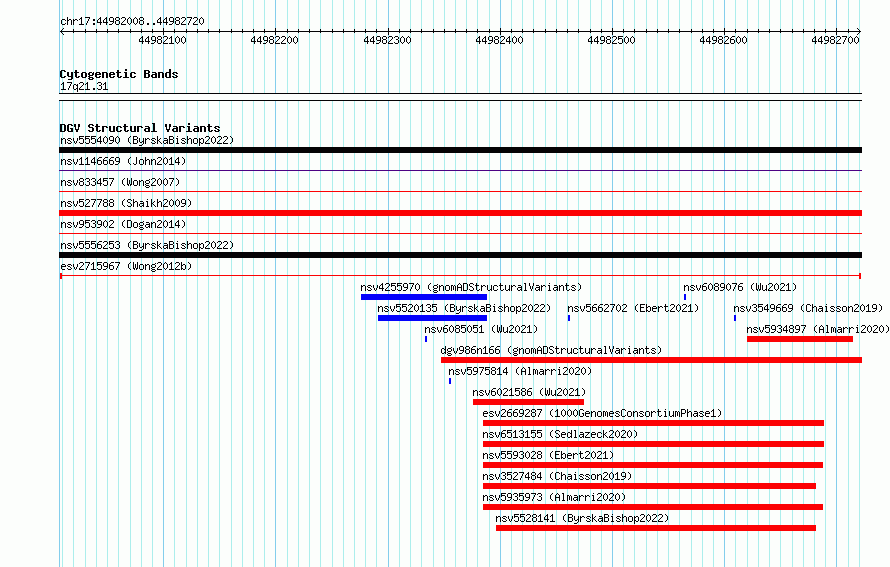Click red bar under nsv5934897

coord(800,339)
